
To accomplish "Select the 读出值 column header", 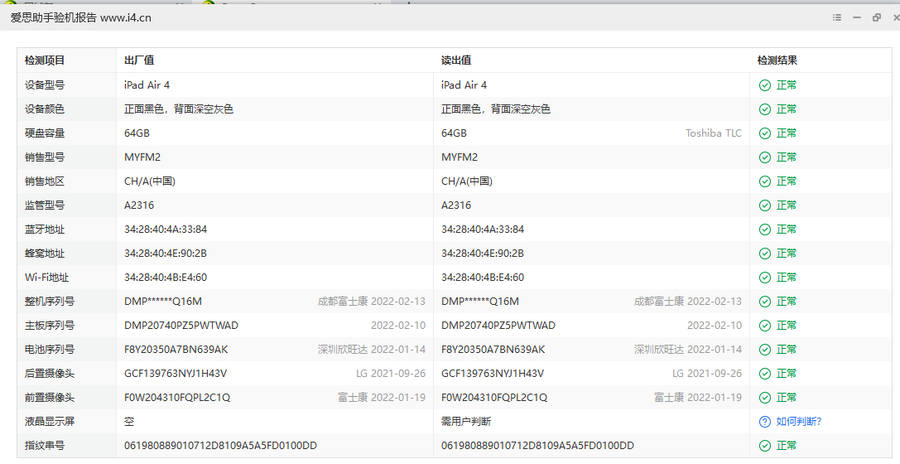I will click(x=456, y=60).
